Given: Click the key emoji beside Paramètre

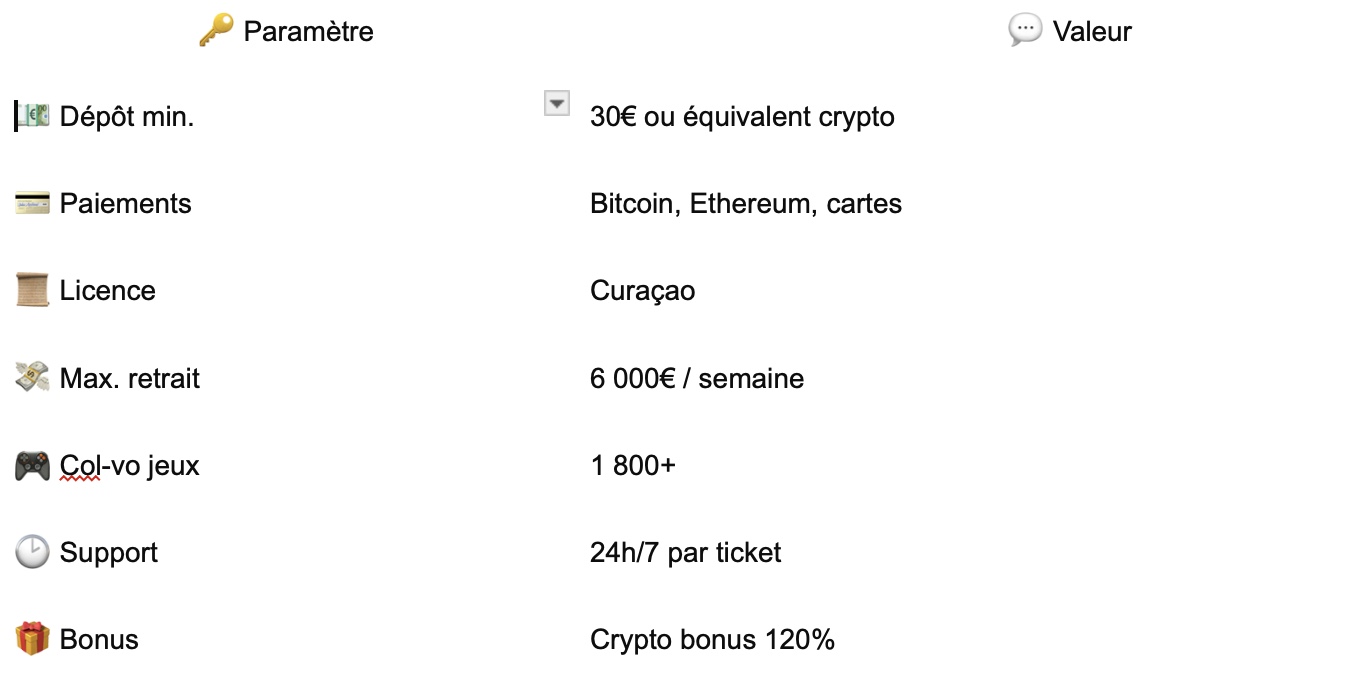Looking at the screenshot, I should tap(215, 32).
